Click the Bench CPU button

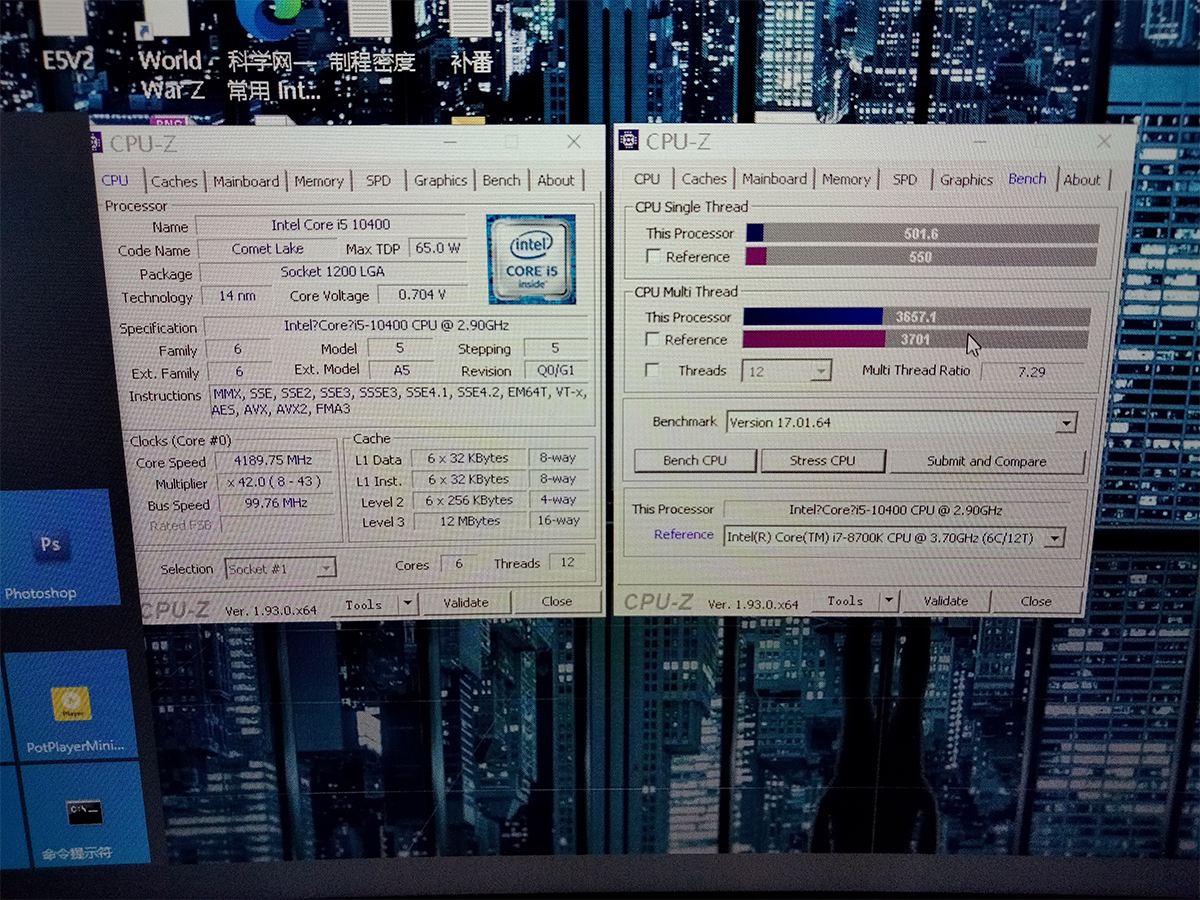coord(695,461)
